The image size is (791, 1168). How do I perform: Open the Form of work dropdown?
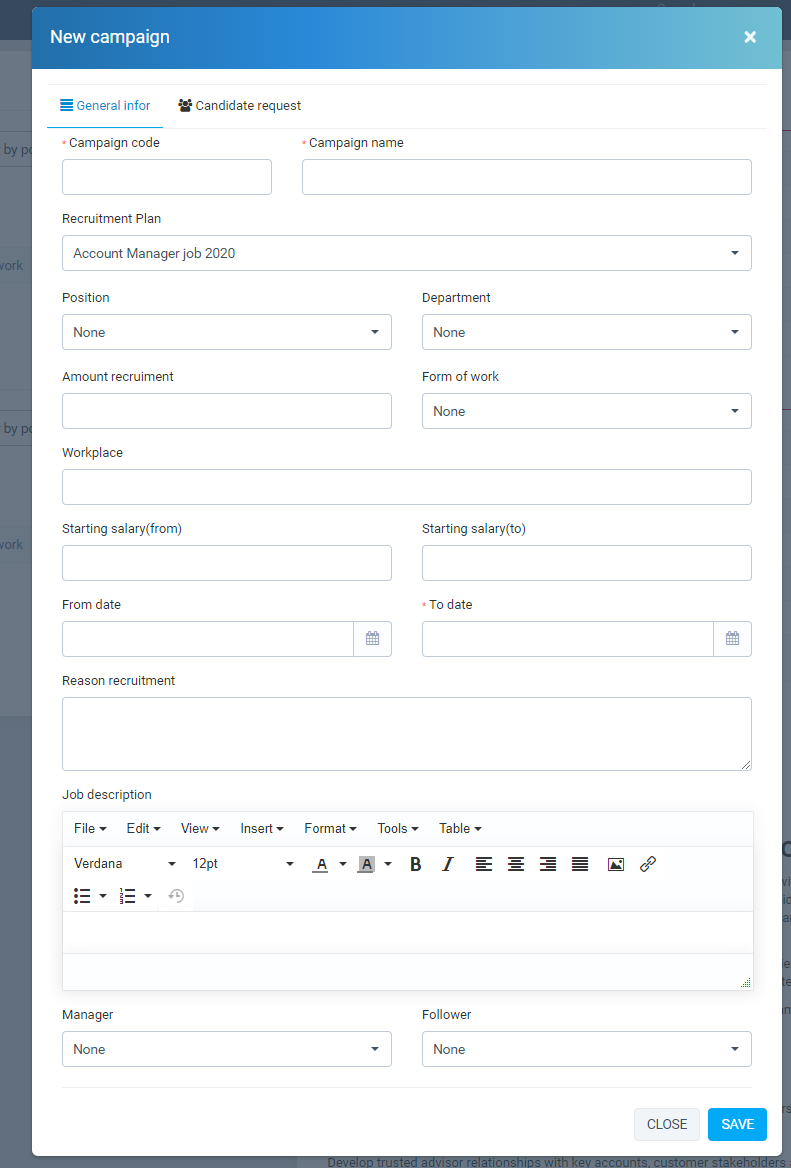pyautogui.click(x=586, y=411)
